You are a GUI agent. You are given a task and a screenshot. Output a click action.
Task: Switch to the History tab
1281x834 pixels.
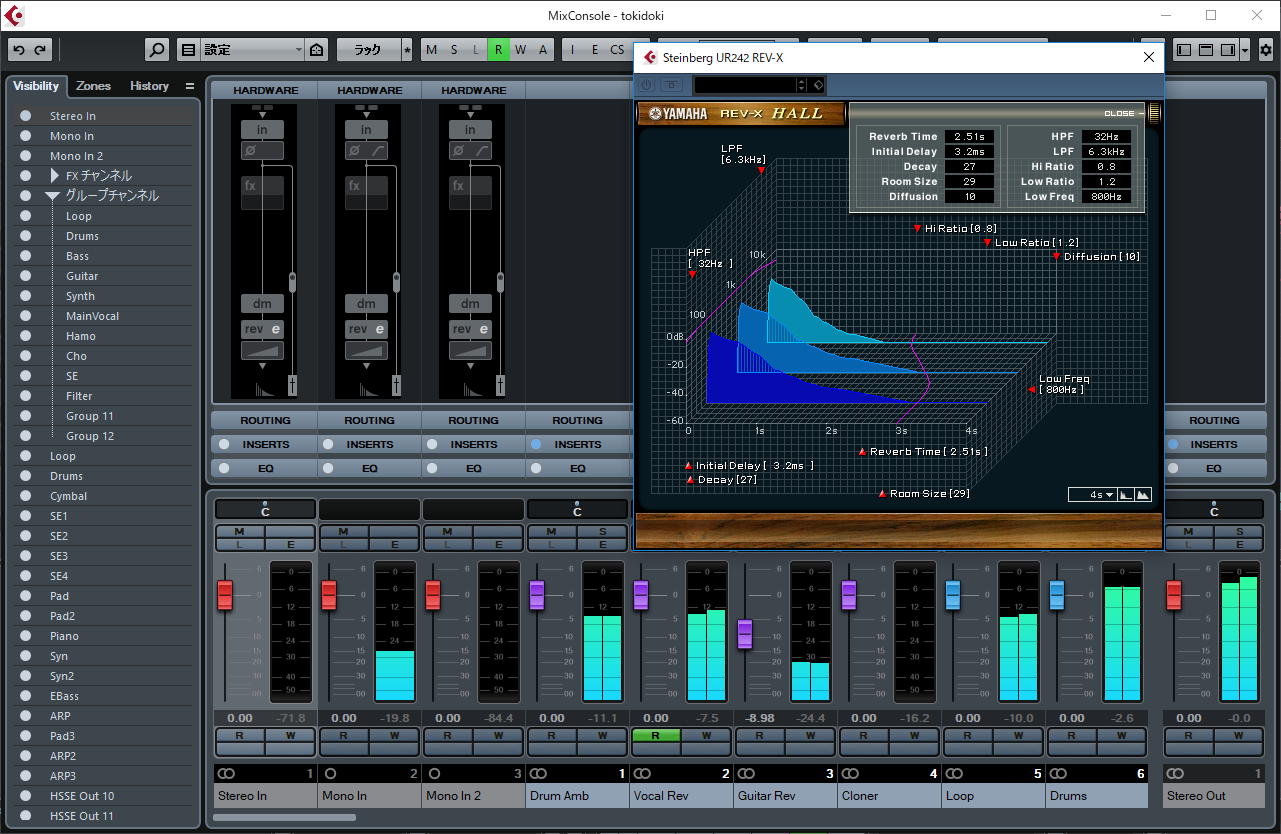point(149,86)
